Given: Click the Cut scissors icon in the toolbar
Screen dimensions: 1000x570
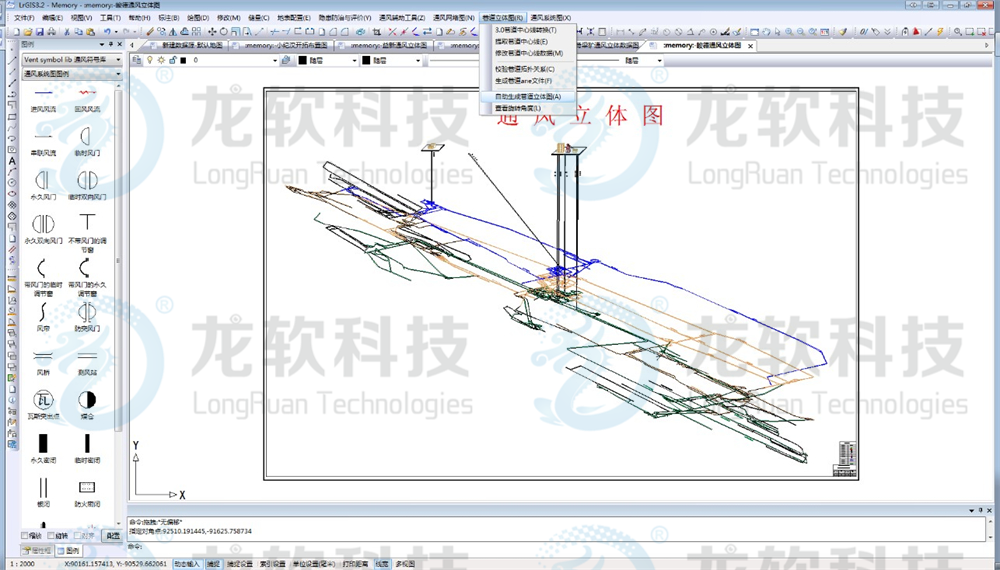Looking at the screenshot, I should 65,32.
